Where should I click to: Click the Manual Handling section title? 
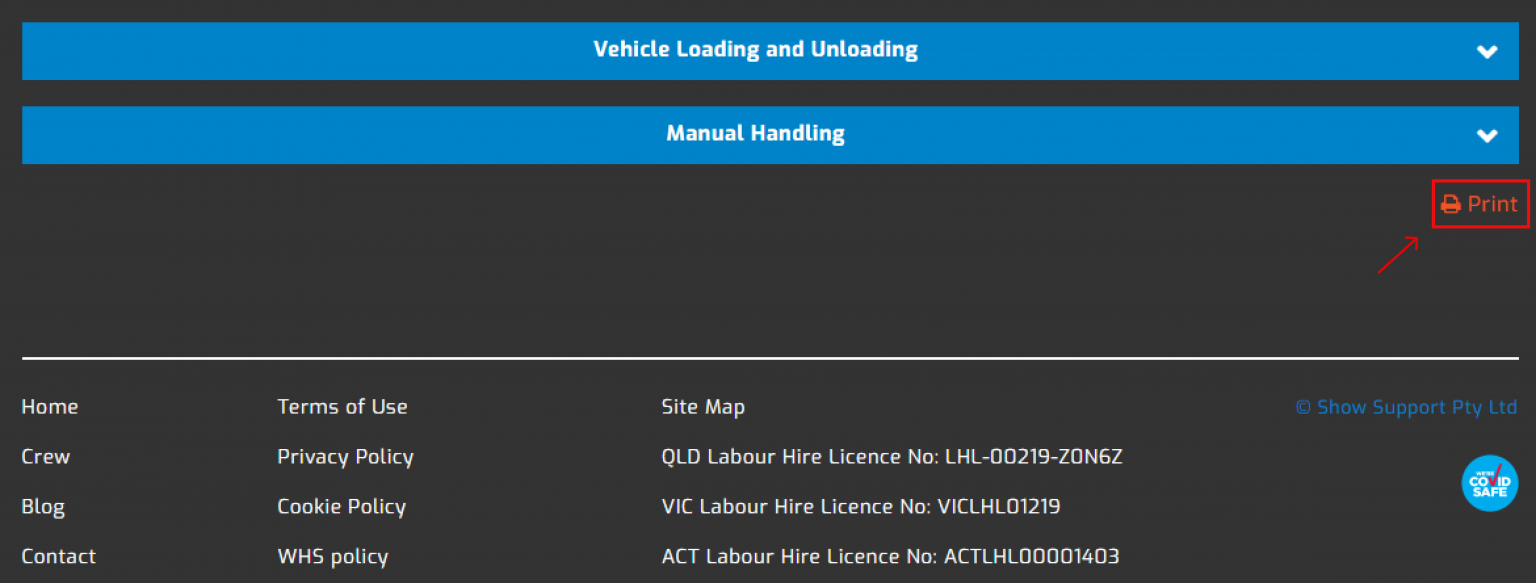755,134
